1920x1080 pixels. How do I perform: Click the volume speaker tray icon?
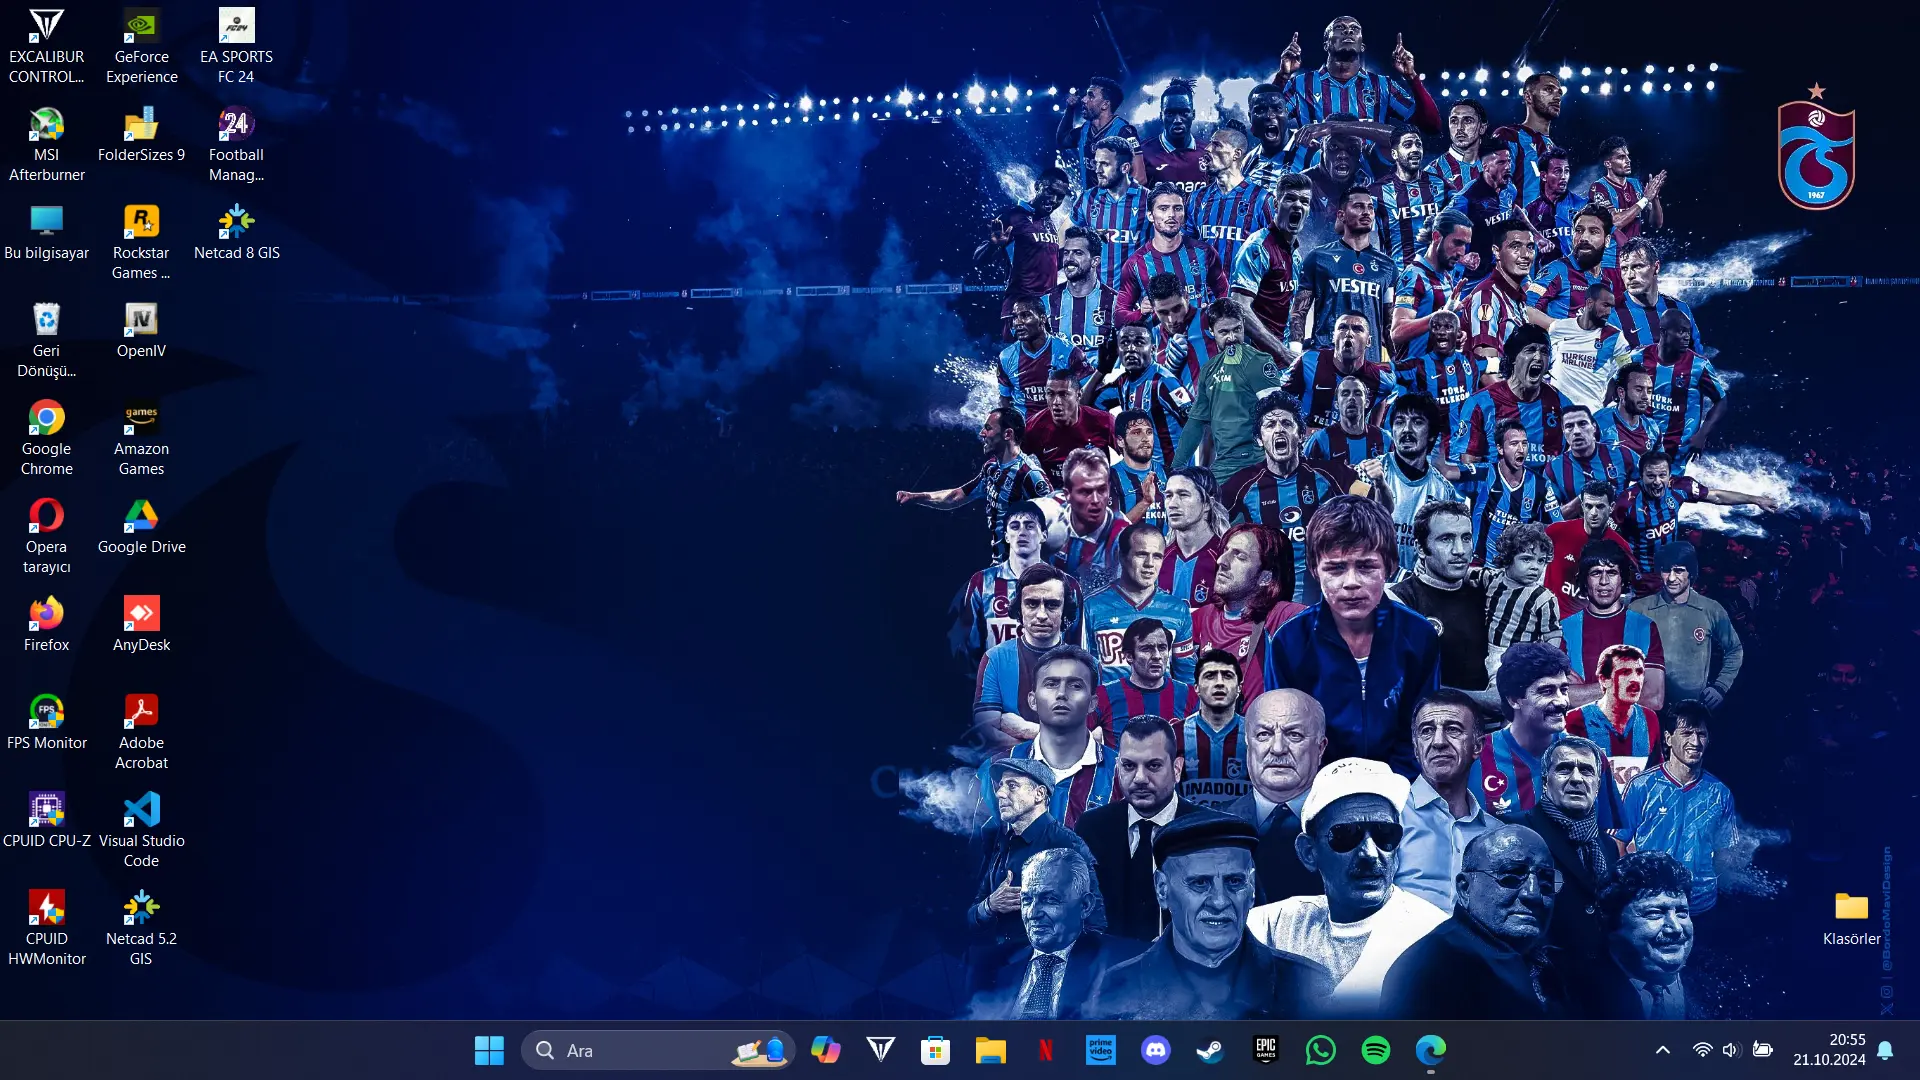pos(1731,1050)
